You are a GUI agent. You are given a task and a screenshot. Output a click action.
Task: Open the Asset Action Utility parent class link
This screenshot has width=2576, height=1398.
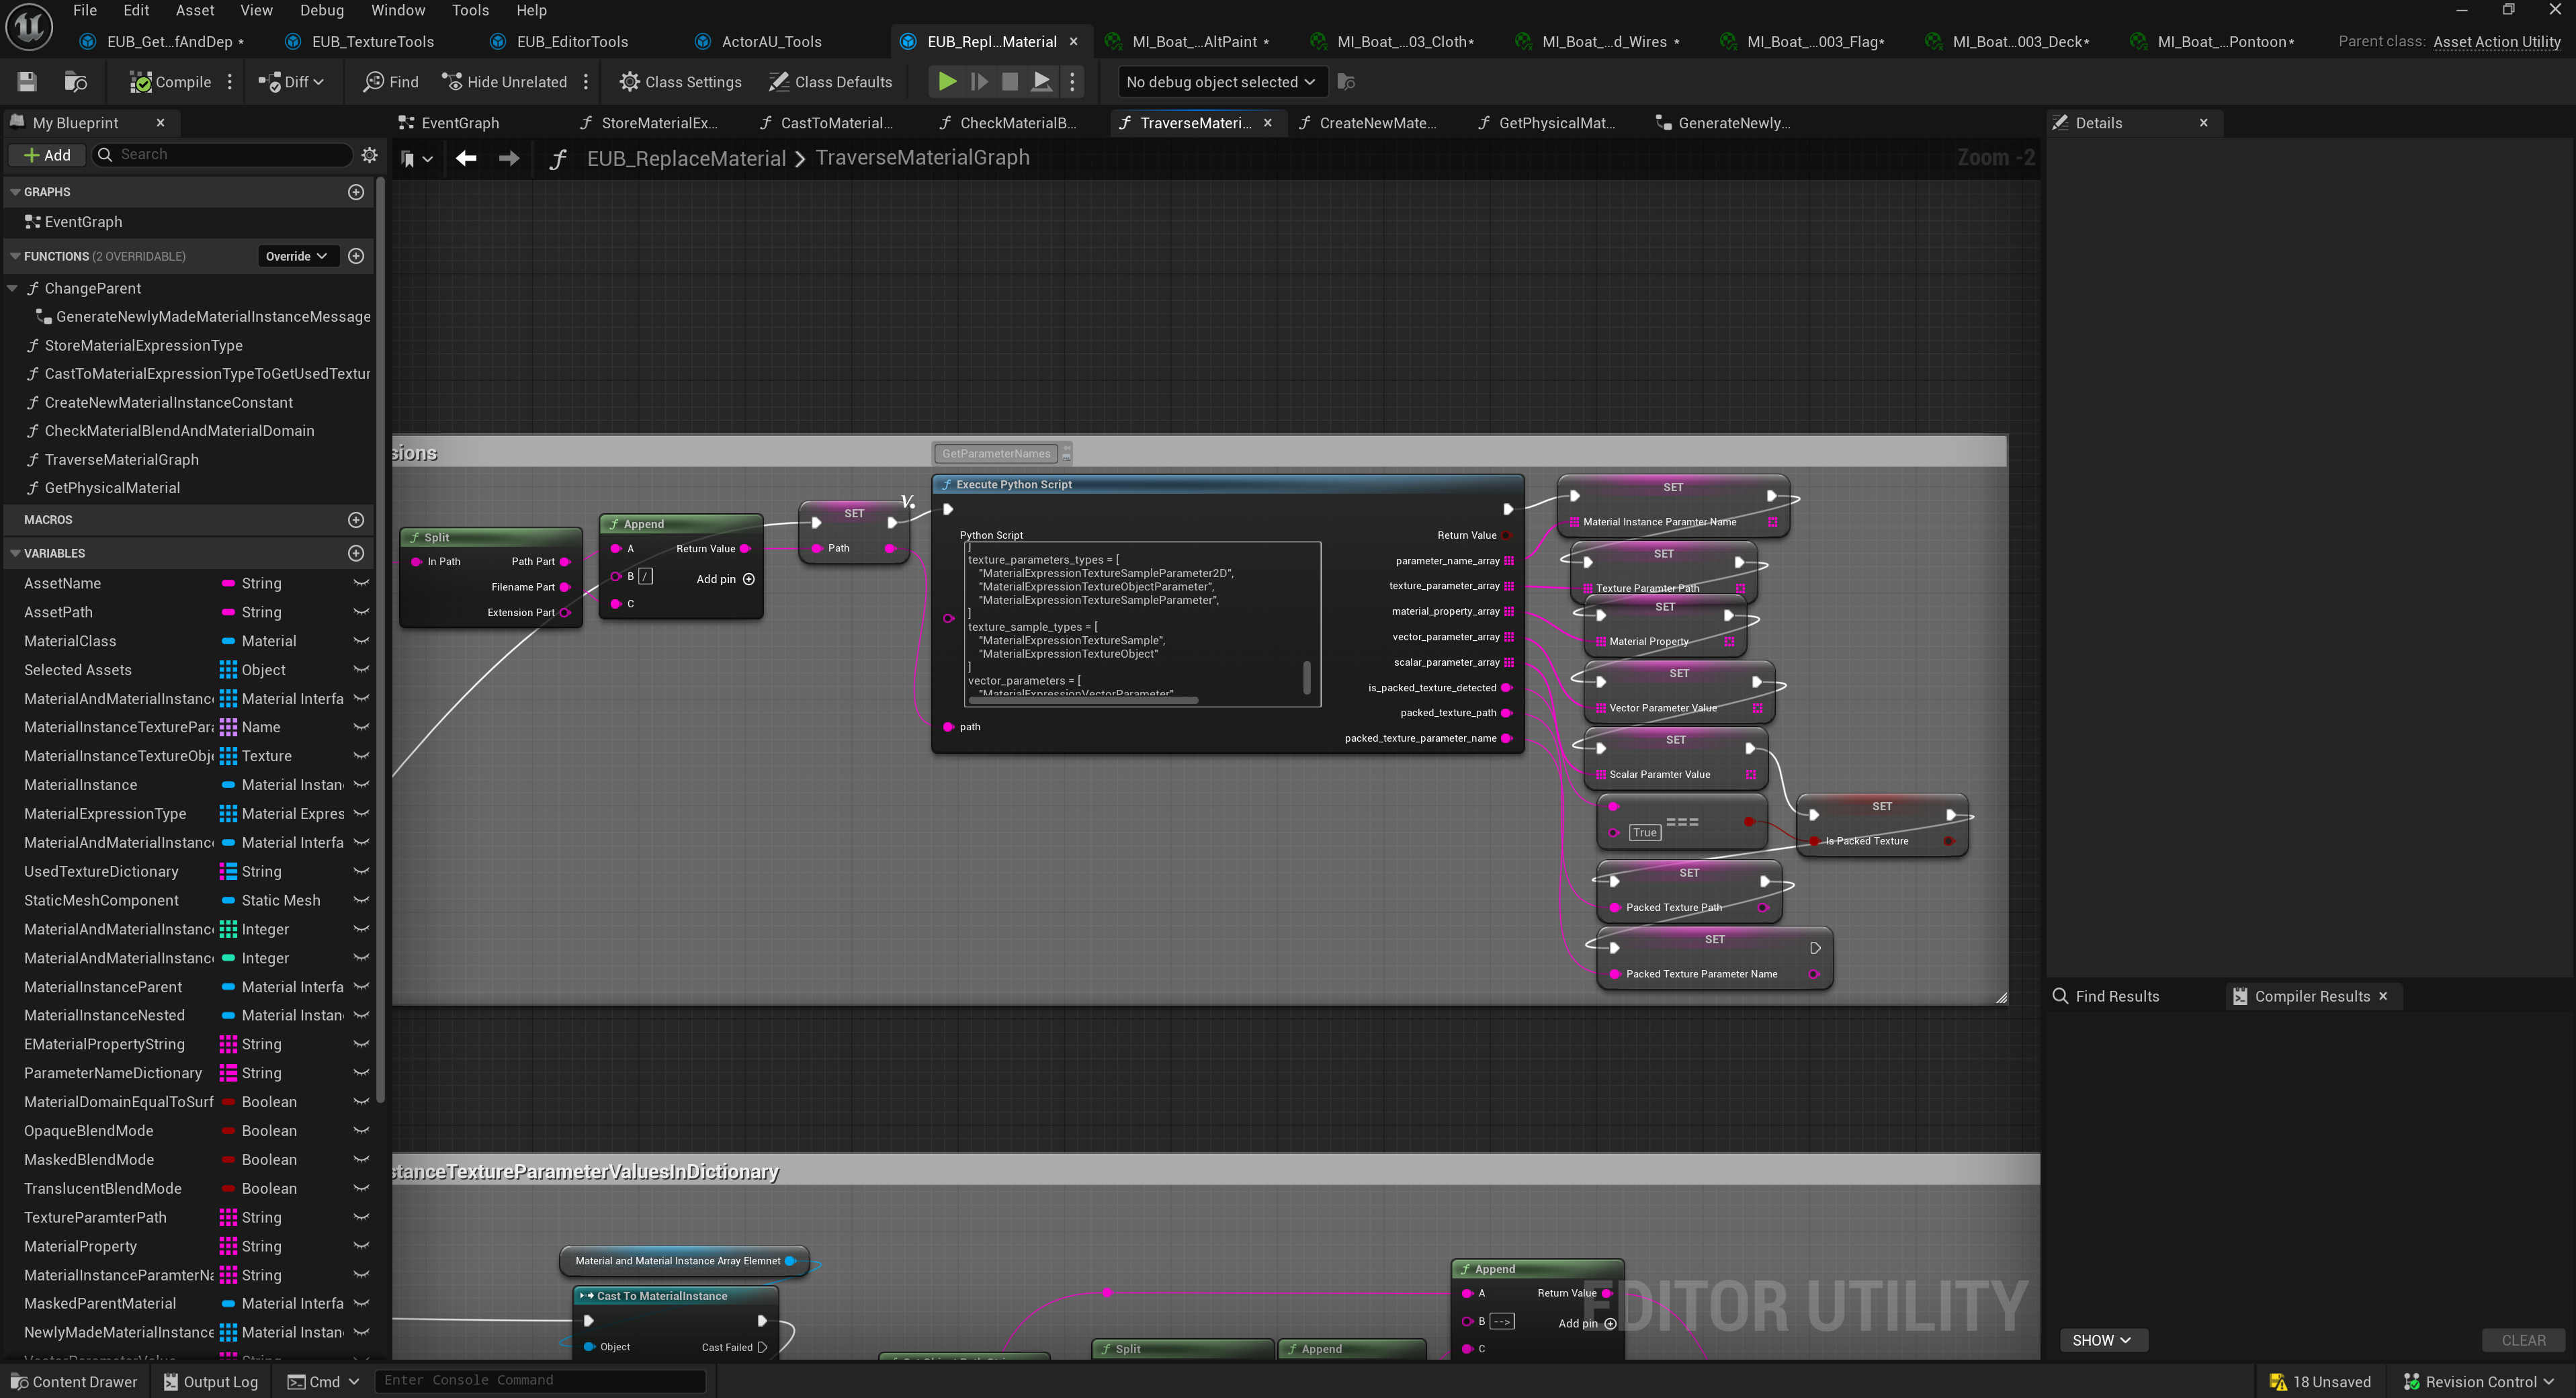[x=2496, y=42]
